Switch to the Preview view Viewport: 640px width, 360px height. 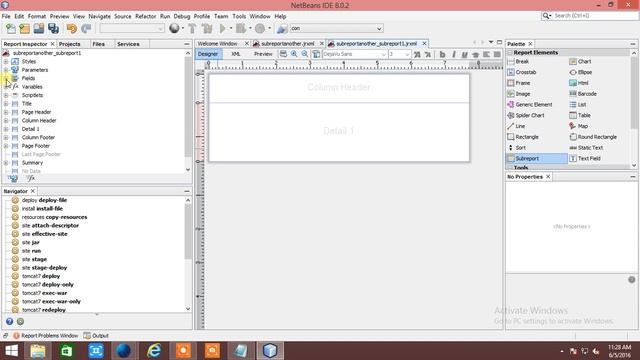[263, 54]
